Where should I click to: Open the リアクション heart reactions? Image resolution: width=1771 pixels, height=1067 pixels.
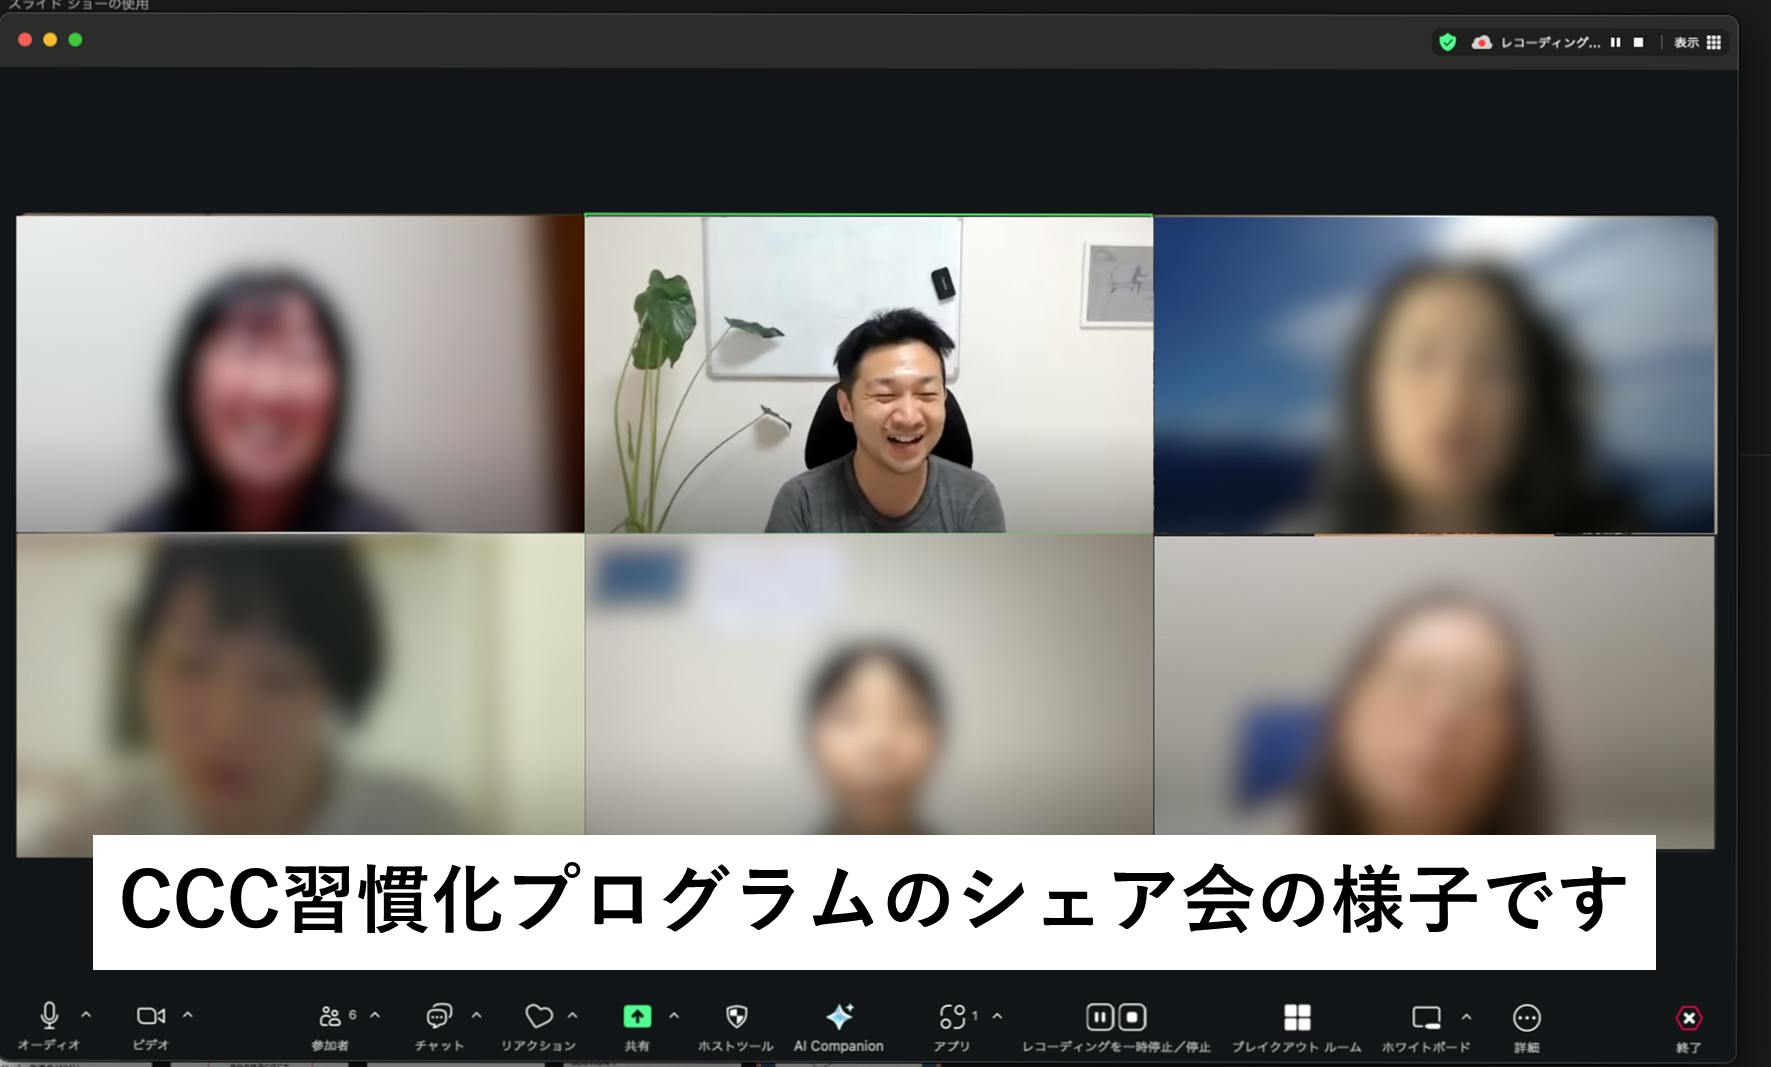pos(538,1017)
